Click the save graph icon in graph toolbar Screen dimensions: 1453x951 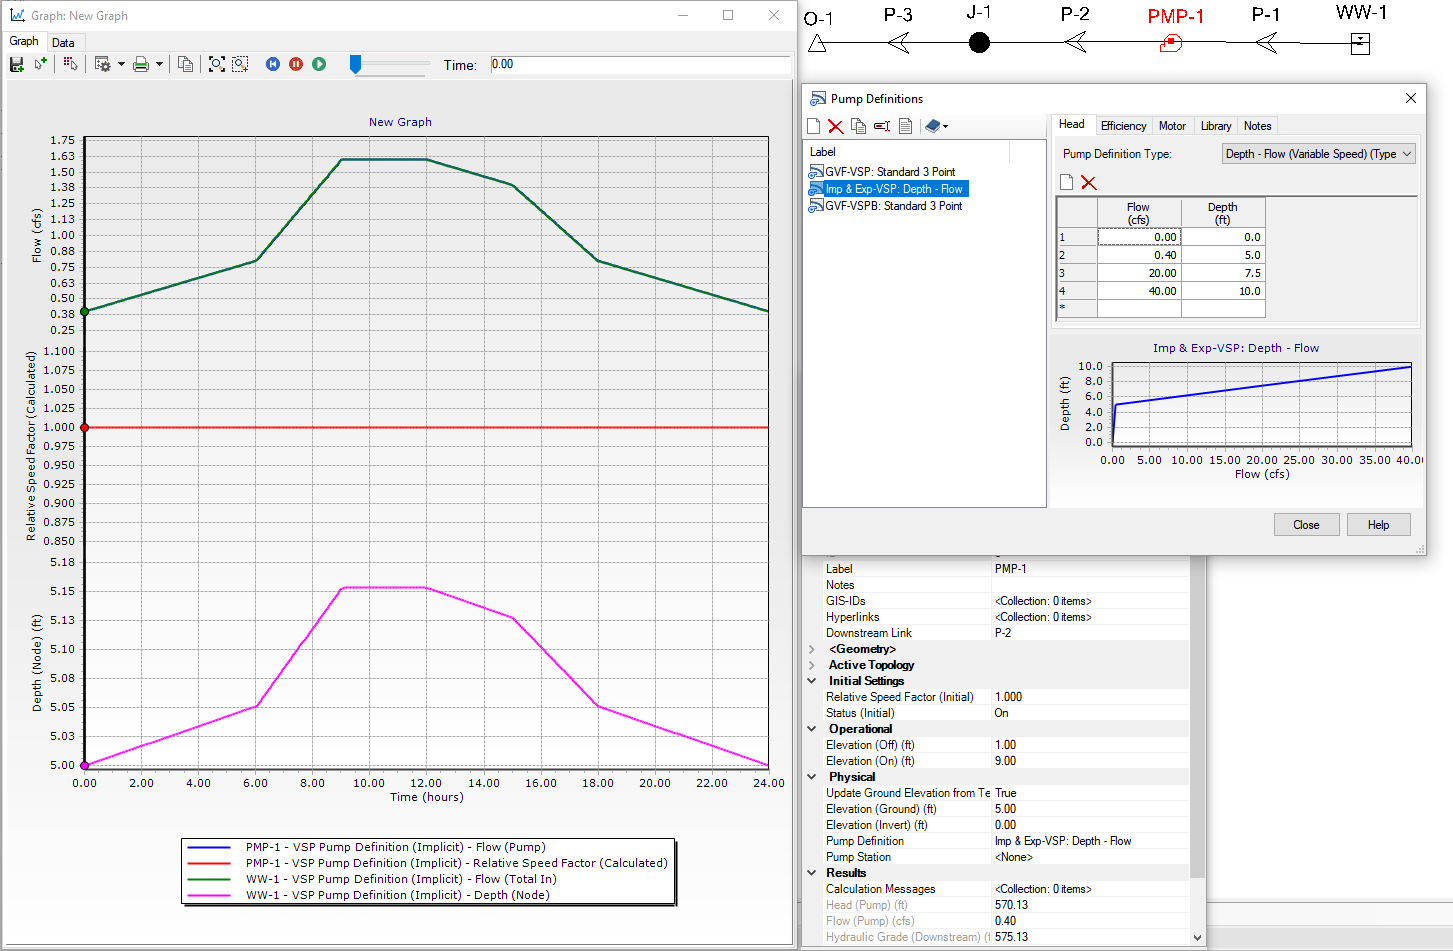pyautogui.click(x=16, y=64)
